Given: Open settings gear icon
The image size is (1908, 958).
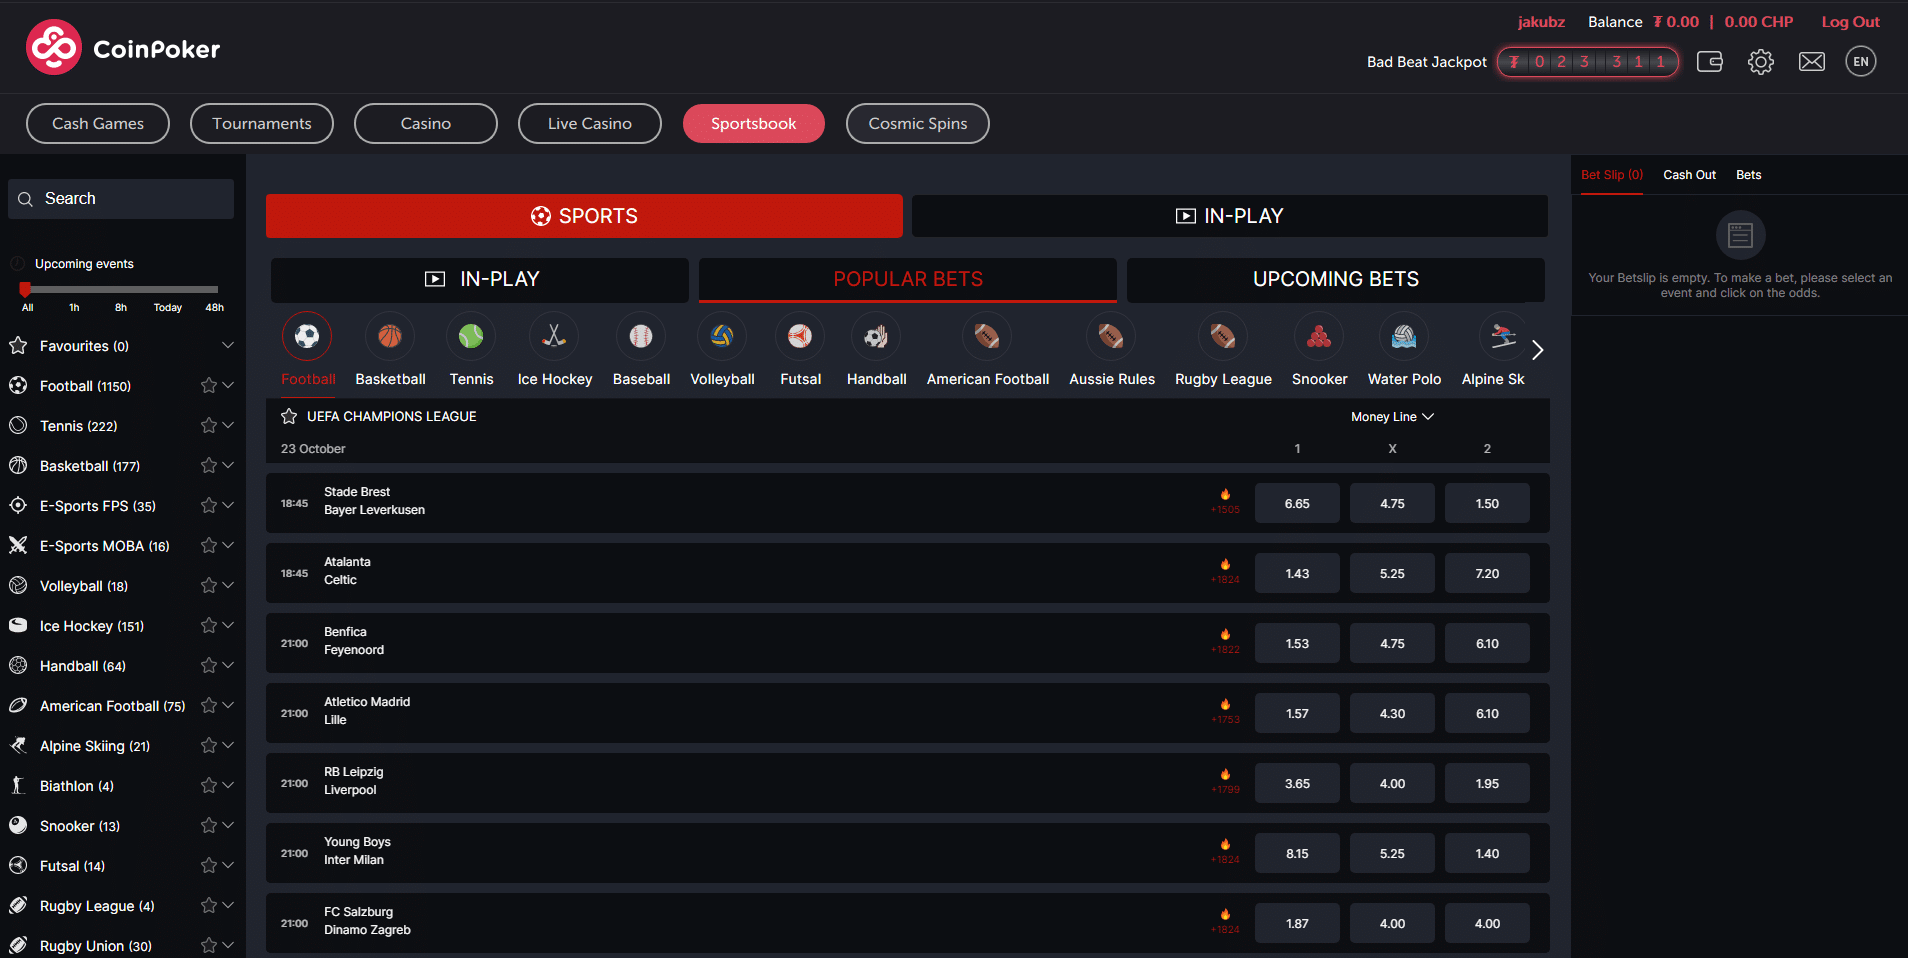Looking at the screenshot, I should click(x=1761, y=62).
